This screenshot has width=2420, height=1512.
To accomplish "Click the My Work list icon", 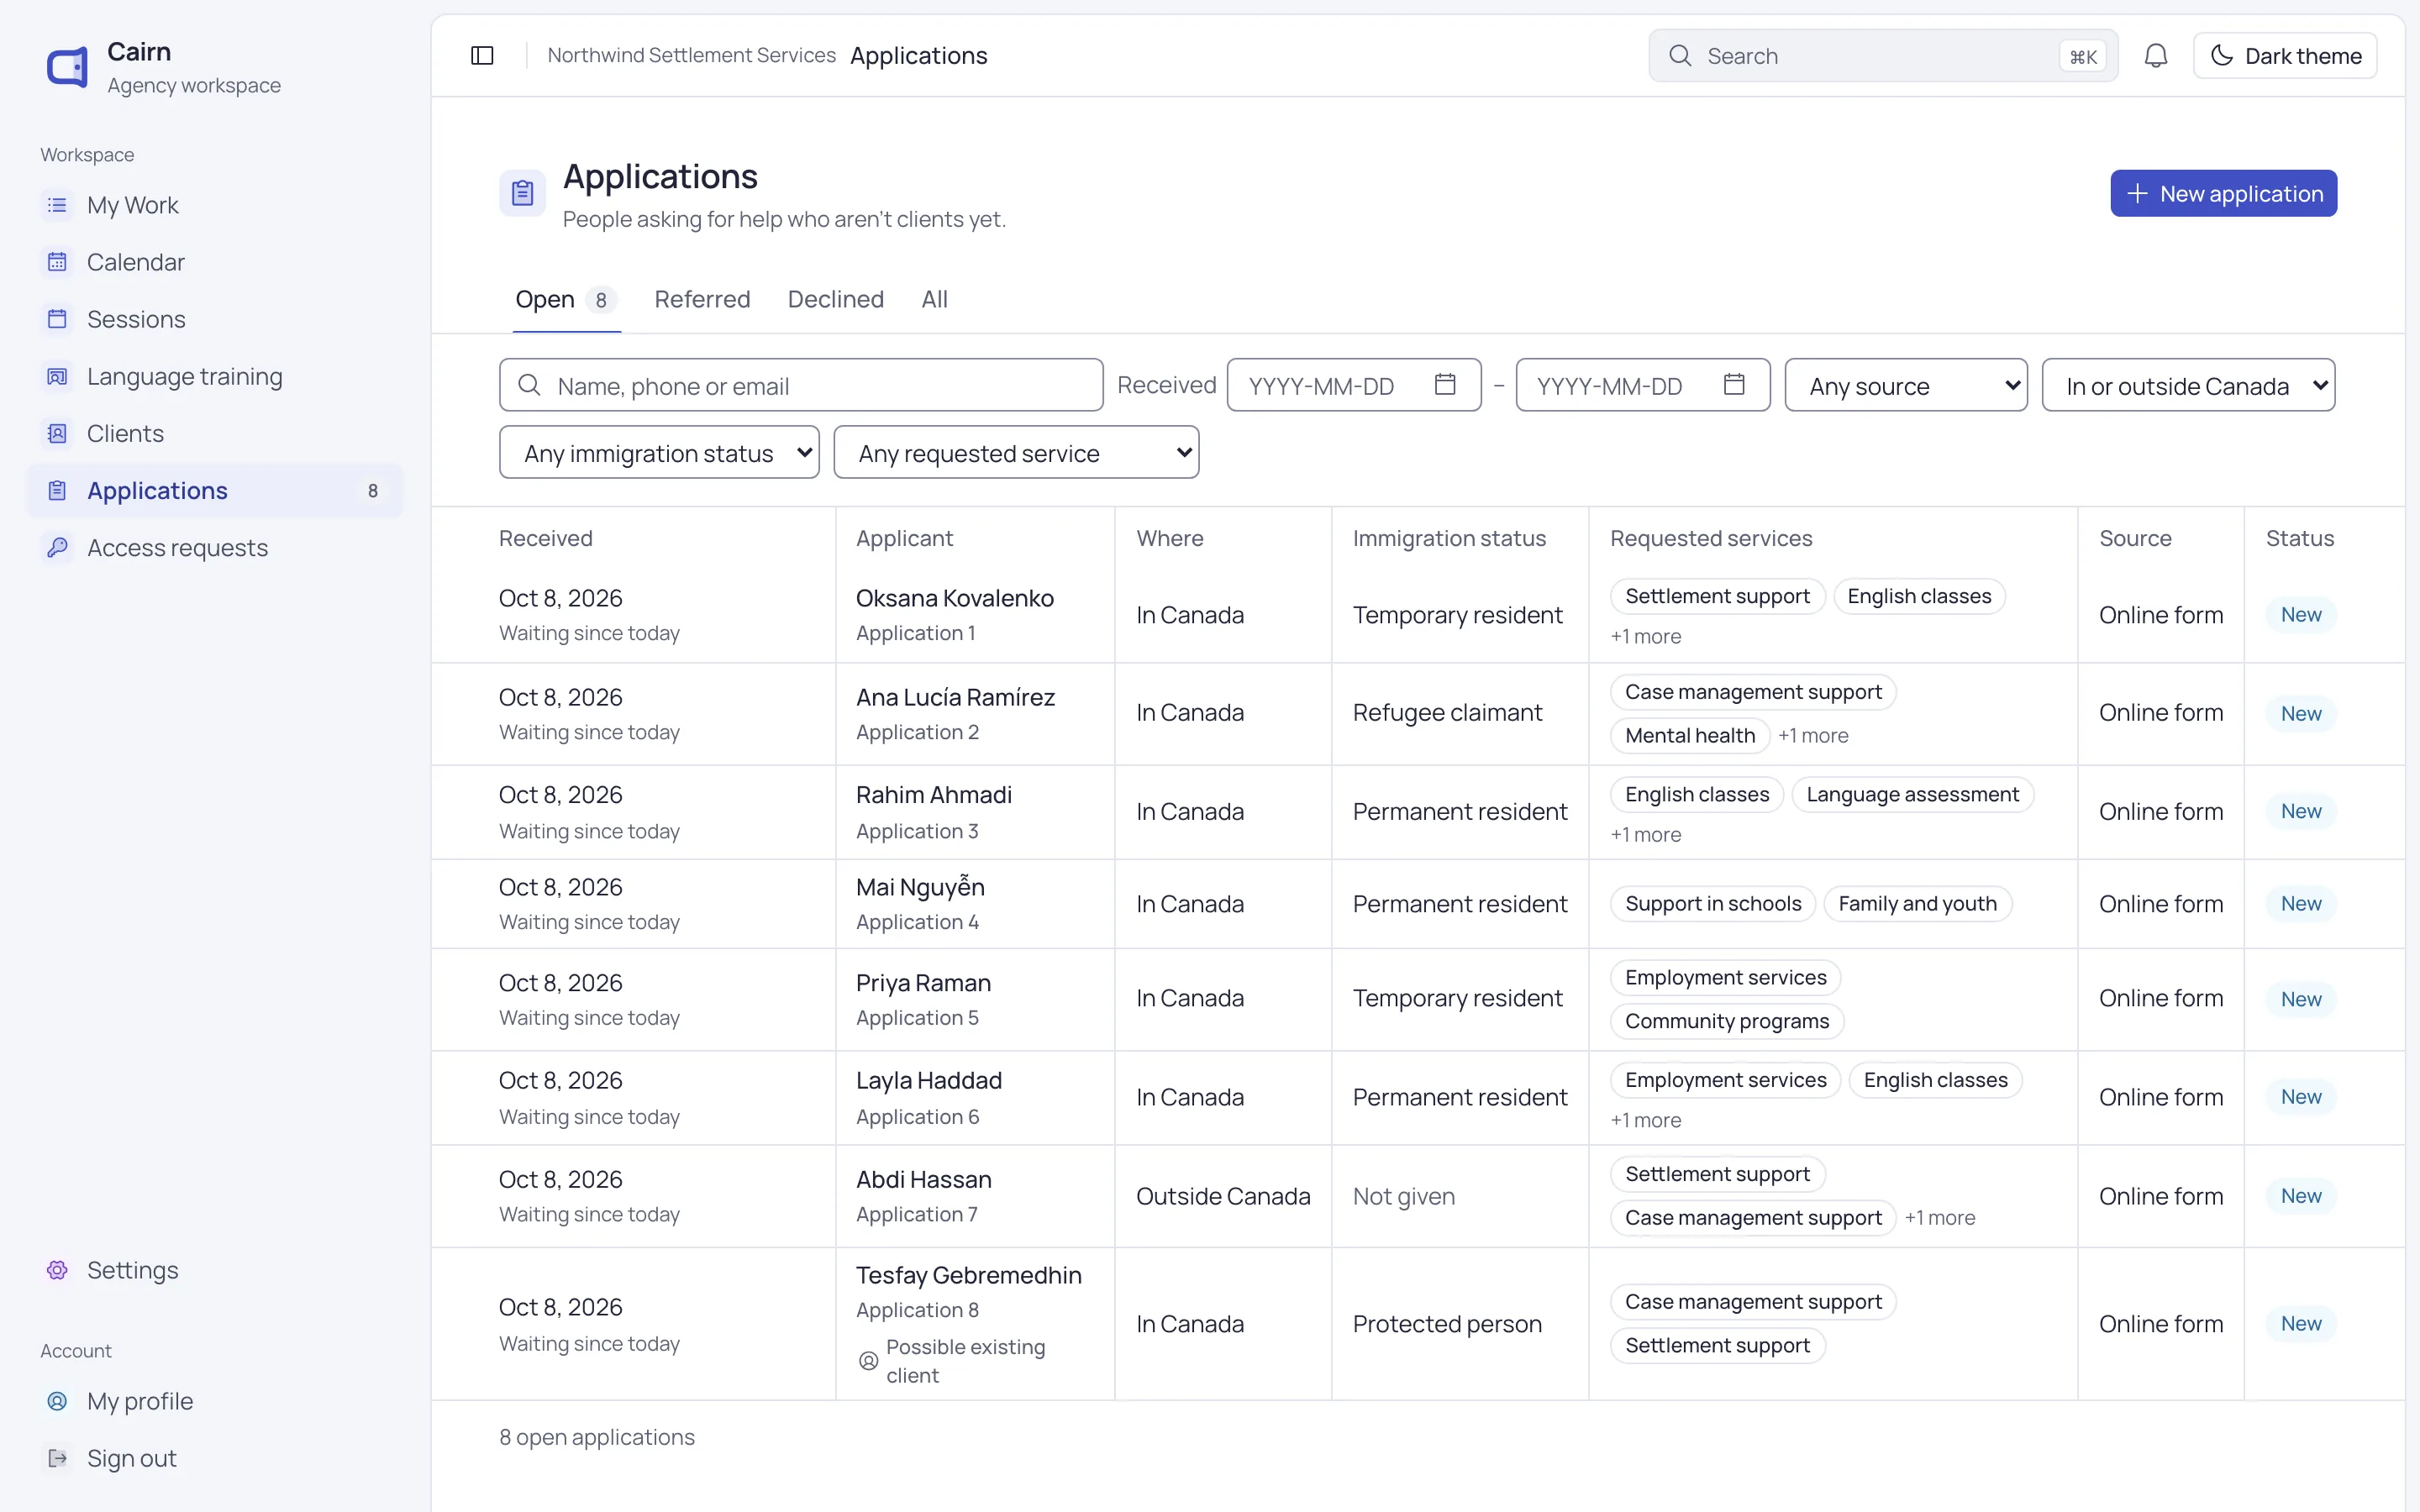I will pyautogui.click(x=57, y=205).
